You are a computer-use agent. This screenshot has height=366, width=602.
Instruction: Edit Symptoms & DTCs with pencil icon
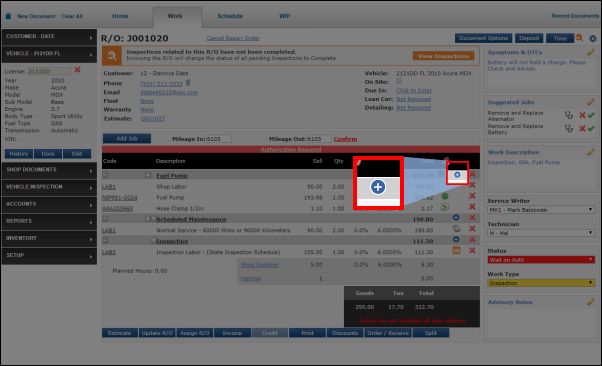[x=591, y=52]
